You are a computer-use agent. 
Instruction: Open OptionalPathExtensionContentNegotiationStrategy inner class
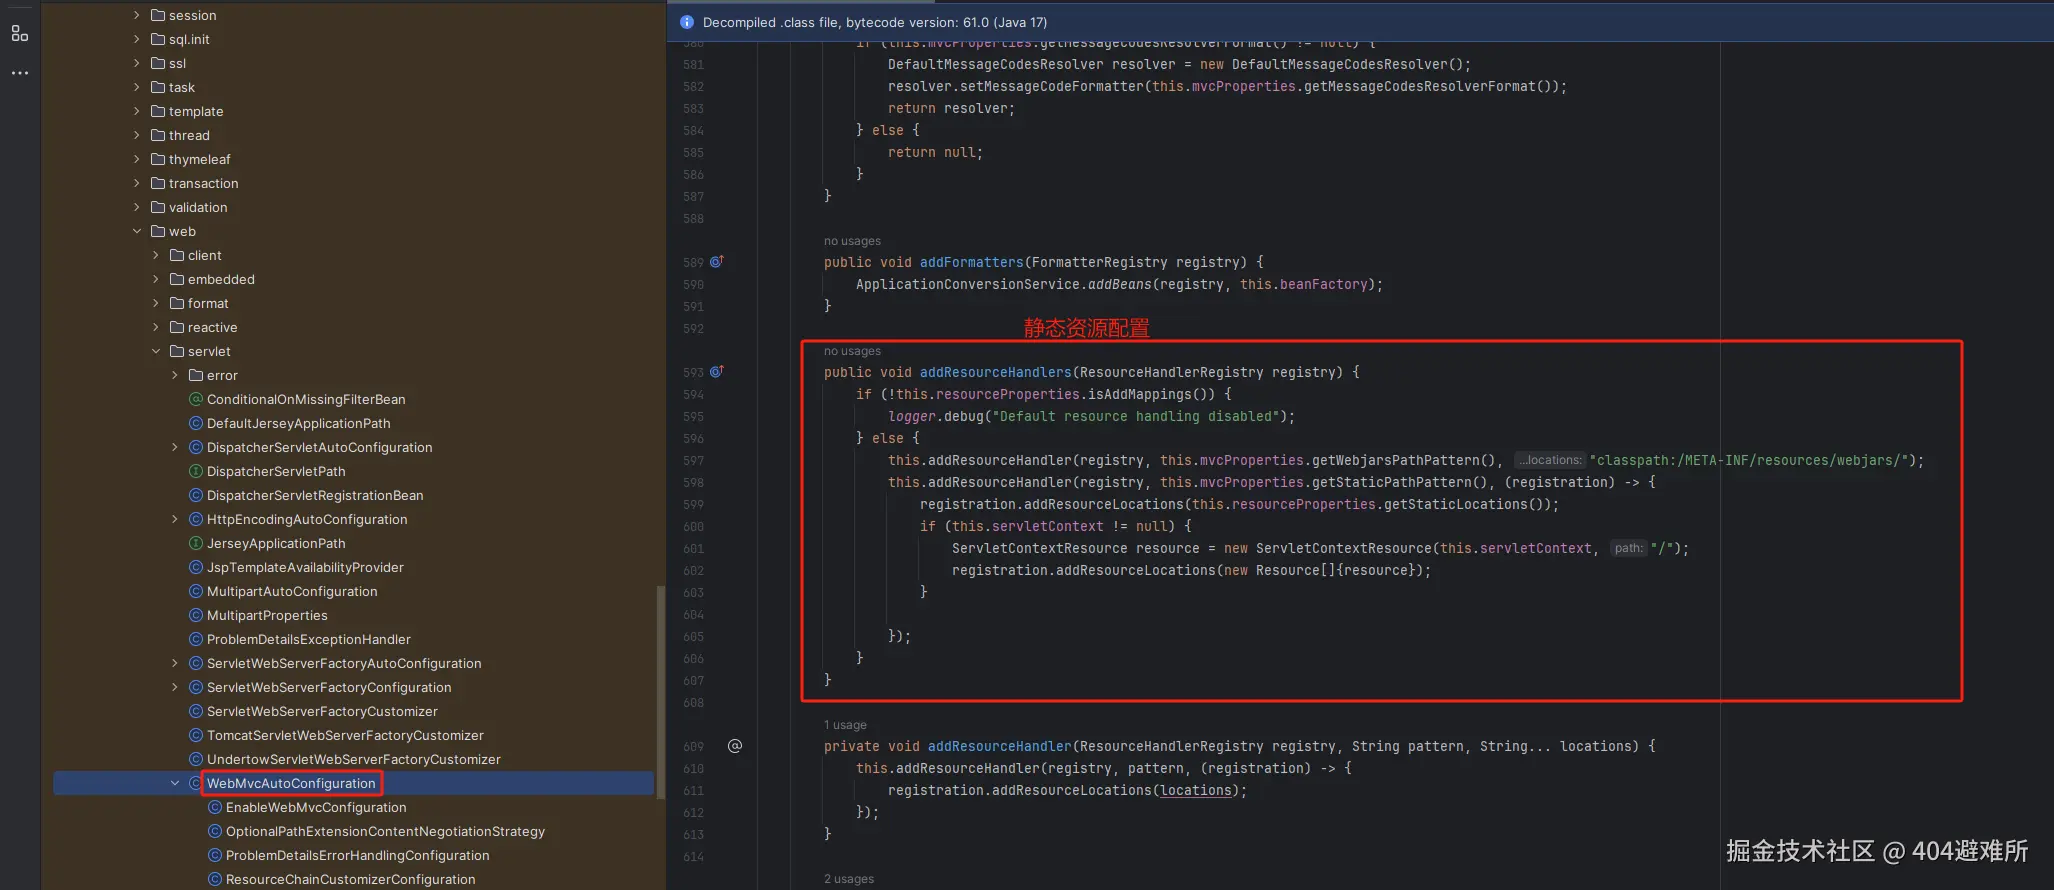pyautogui.click(x=385, y=831)
